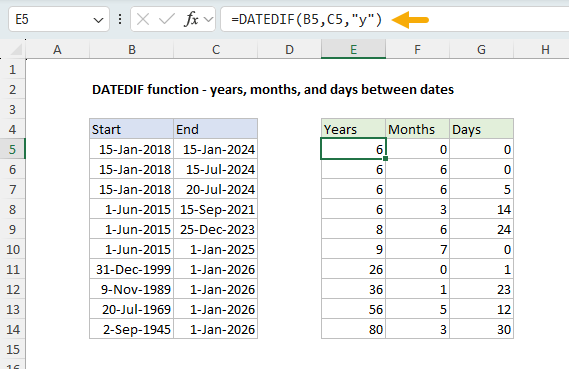
Task: Select row 2 header
Action: click(x=13, y=89)
